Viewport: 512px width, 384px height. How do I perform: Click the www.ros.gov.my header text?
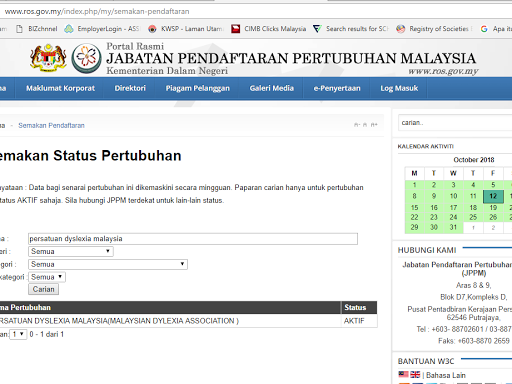coord(443,71)
